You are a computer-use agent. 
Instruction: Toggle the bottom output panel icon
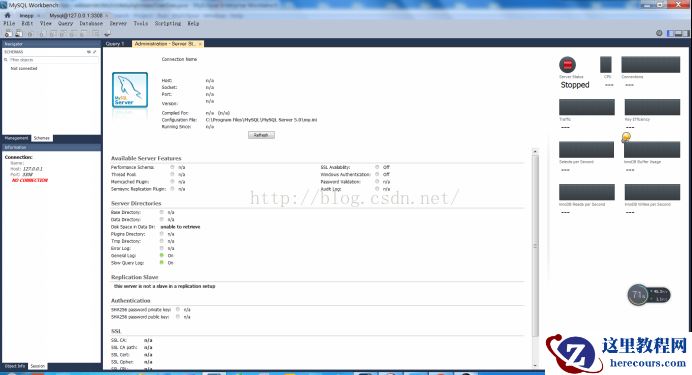pos(678,33)
